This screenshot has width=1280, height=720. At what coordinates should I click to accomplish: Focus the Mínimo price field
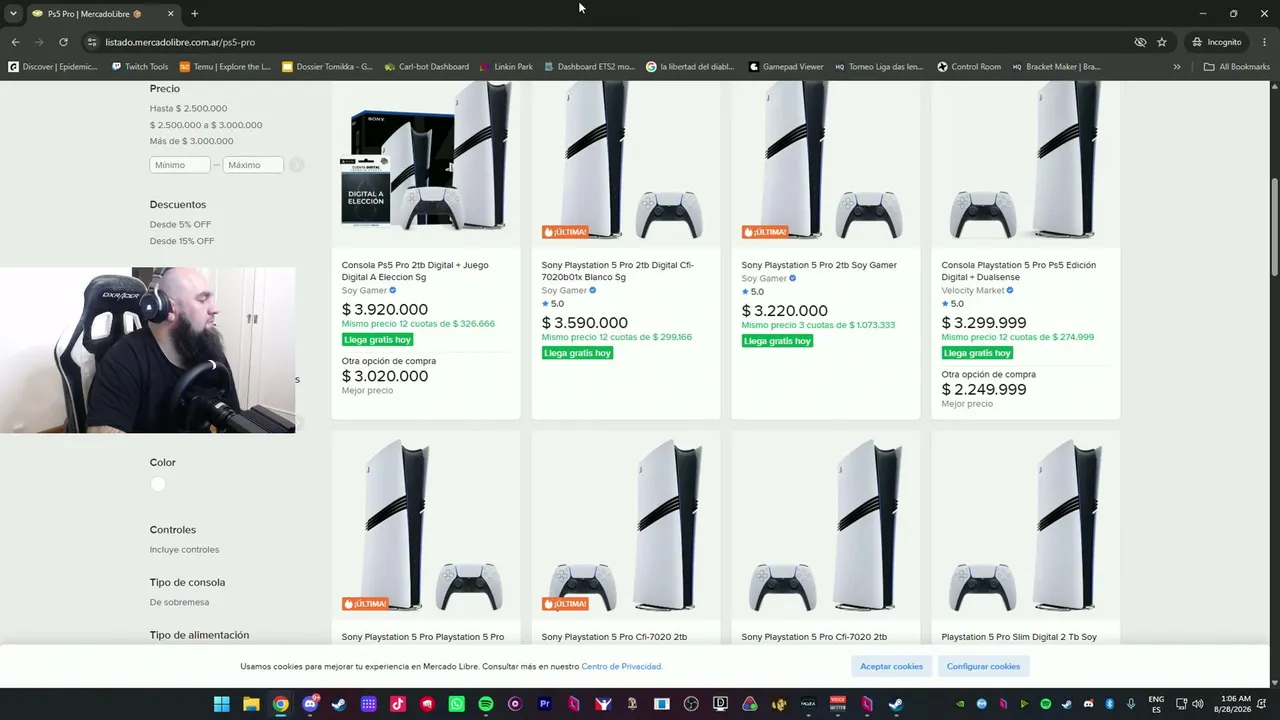(180, 165)
